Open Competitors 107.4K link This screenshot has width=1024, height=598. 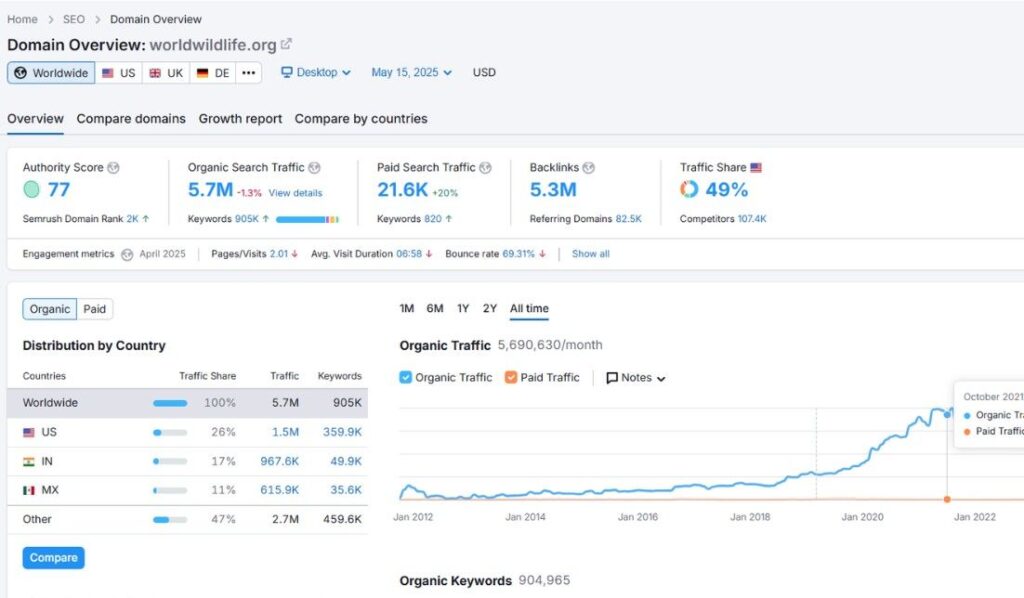pyautogui.click(x=752, y=219)
